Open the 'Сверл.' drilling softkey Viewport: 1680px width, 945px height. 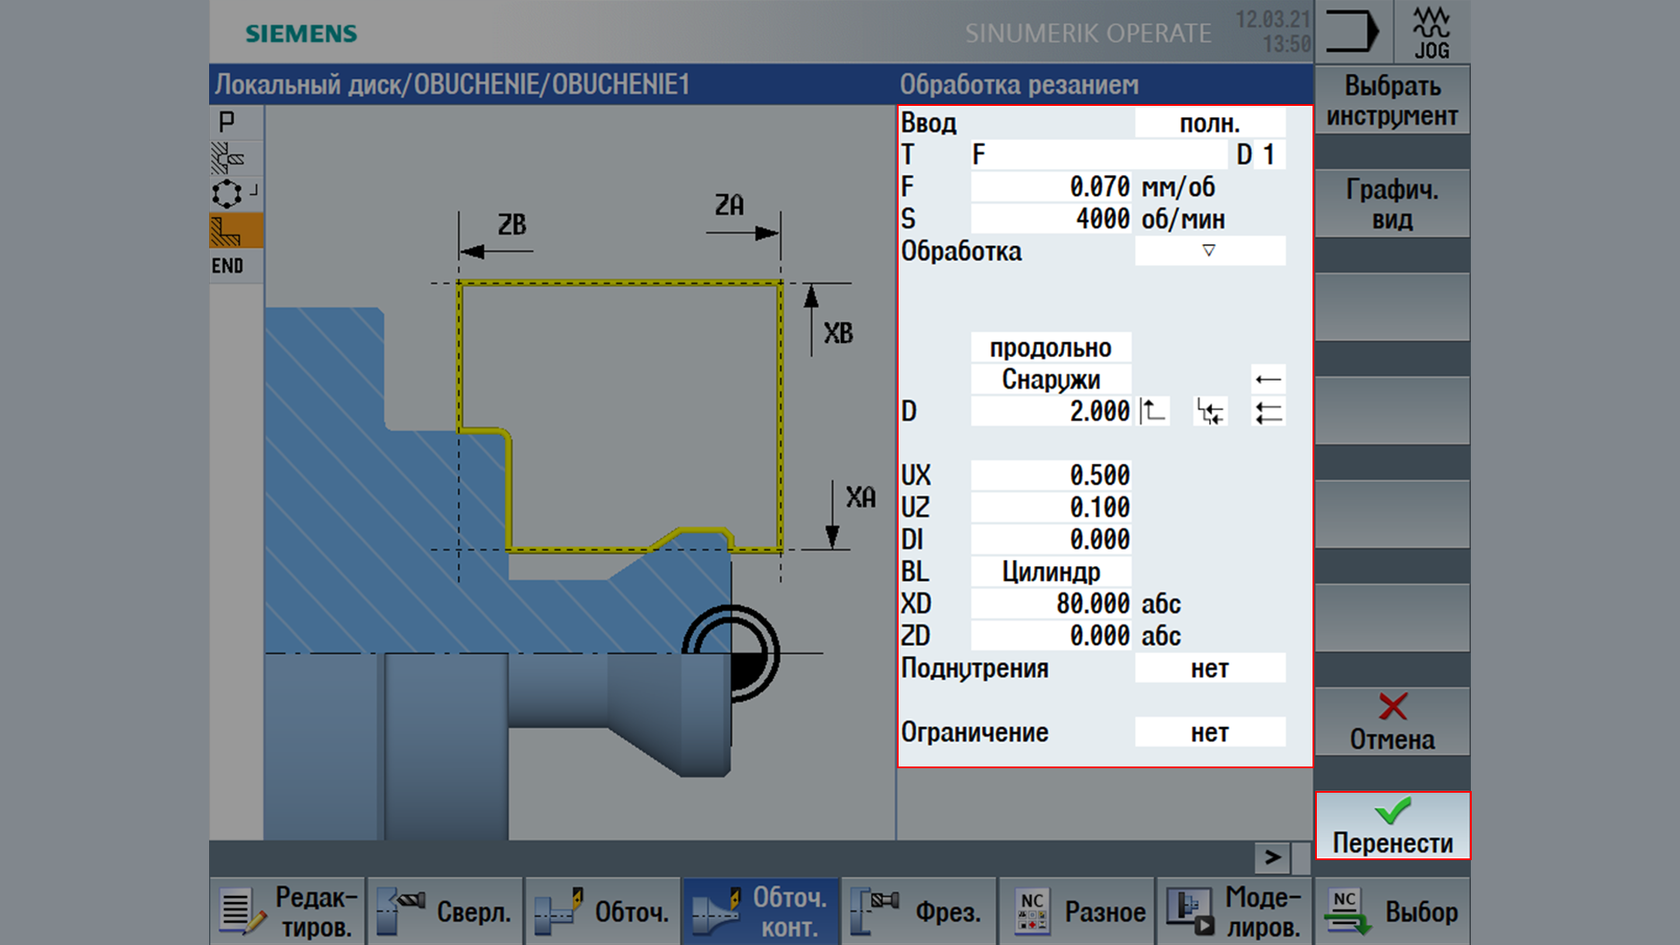[445, 911]
